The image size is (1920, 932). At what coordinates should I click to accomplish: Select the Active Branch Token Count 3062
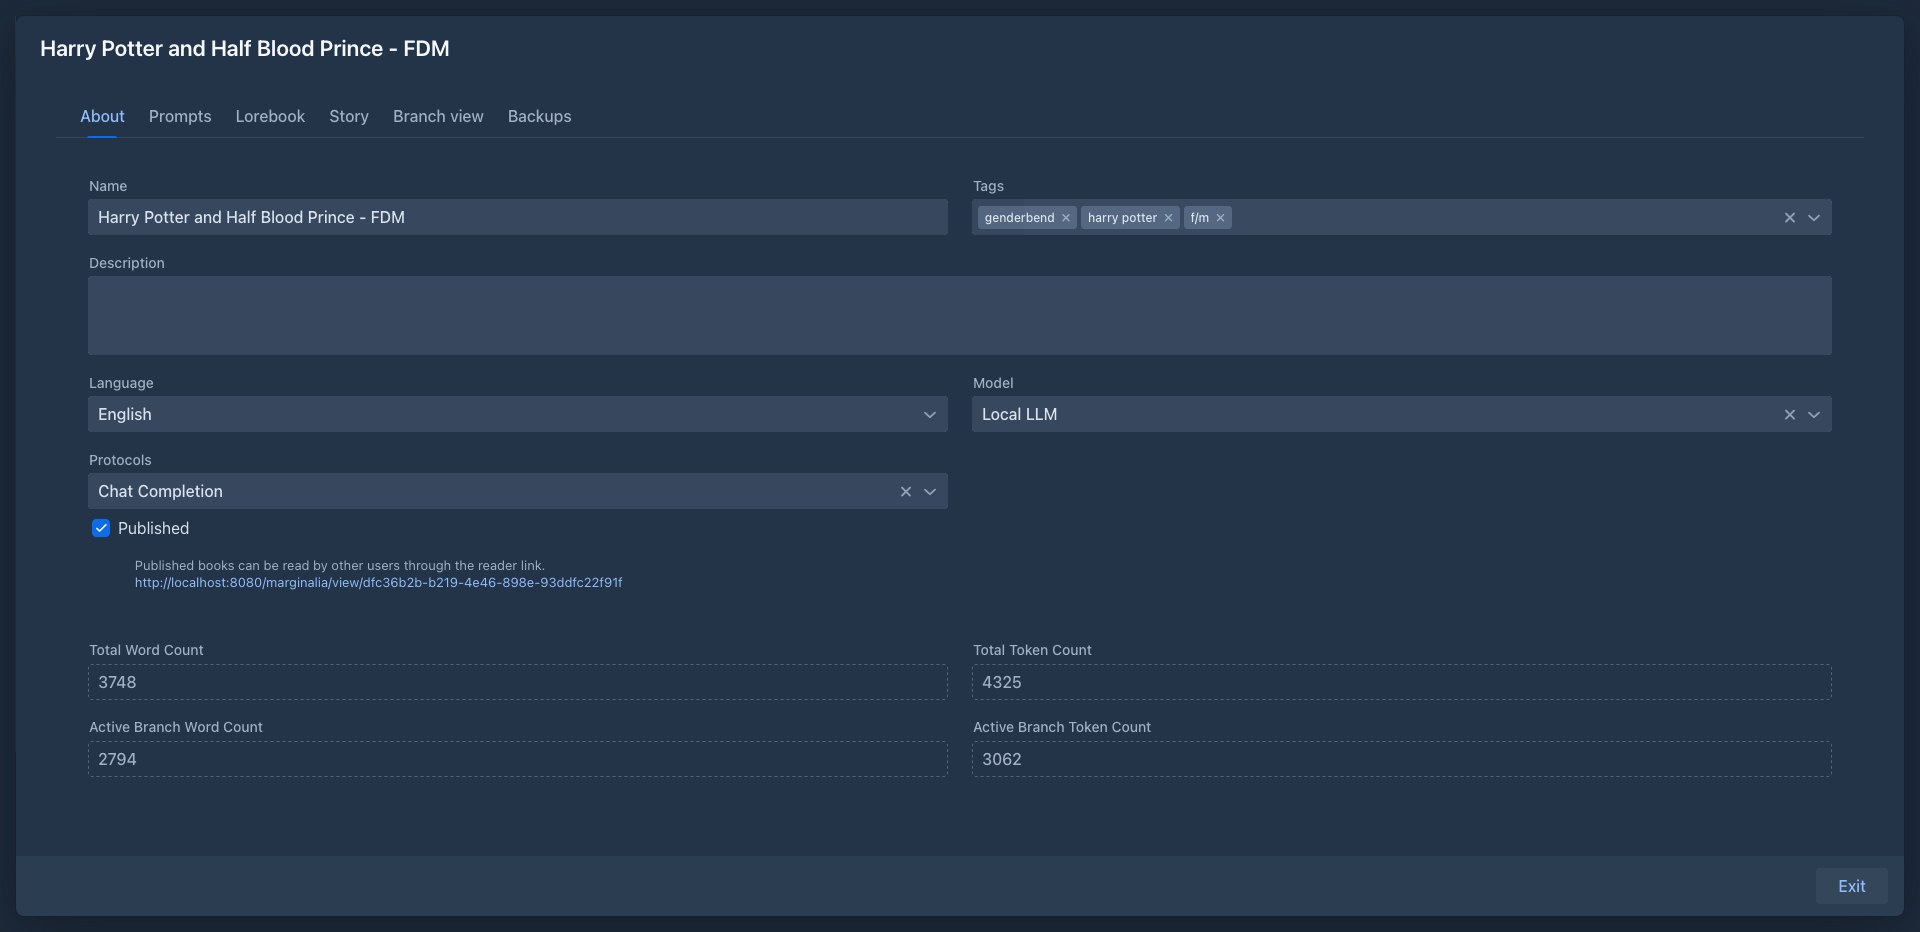pos(1402,759)
